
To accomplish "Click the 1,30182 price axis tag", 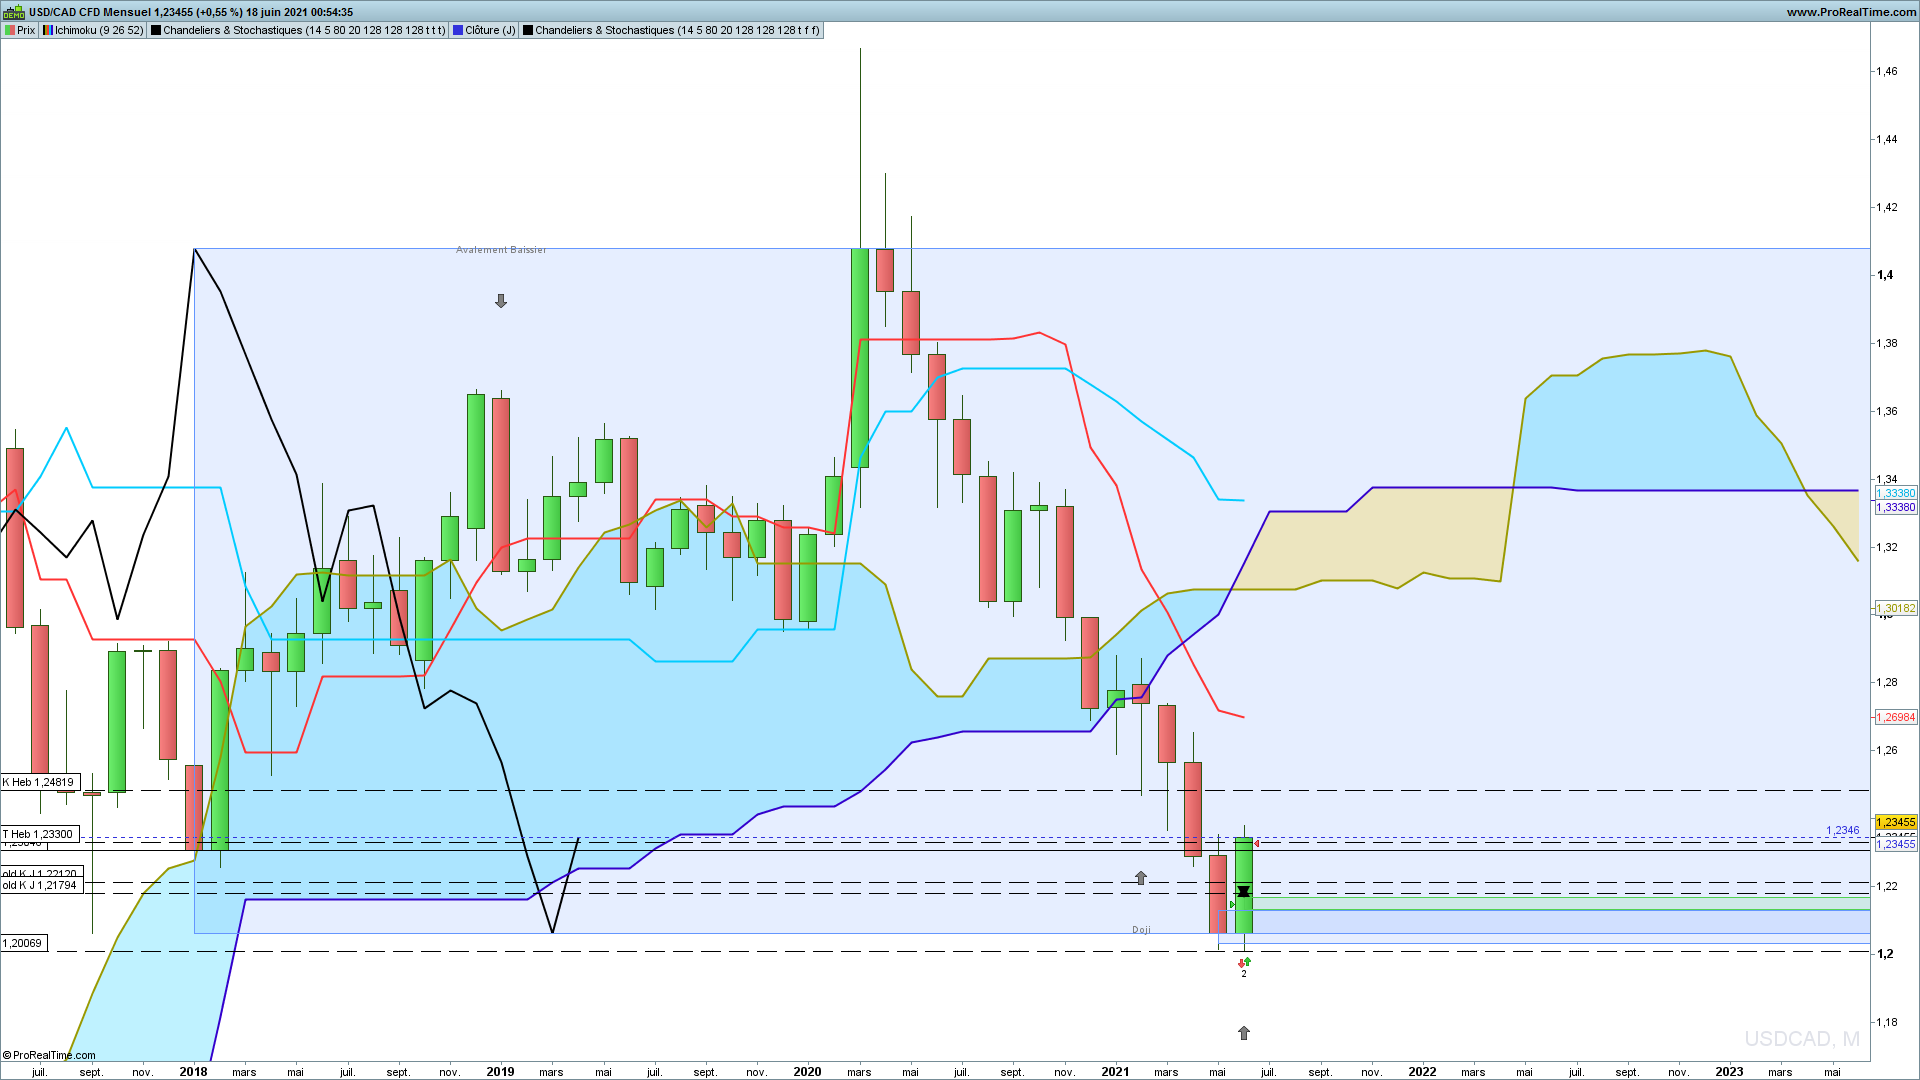I will pyautogui.click(x=1895, y=608).
